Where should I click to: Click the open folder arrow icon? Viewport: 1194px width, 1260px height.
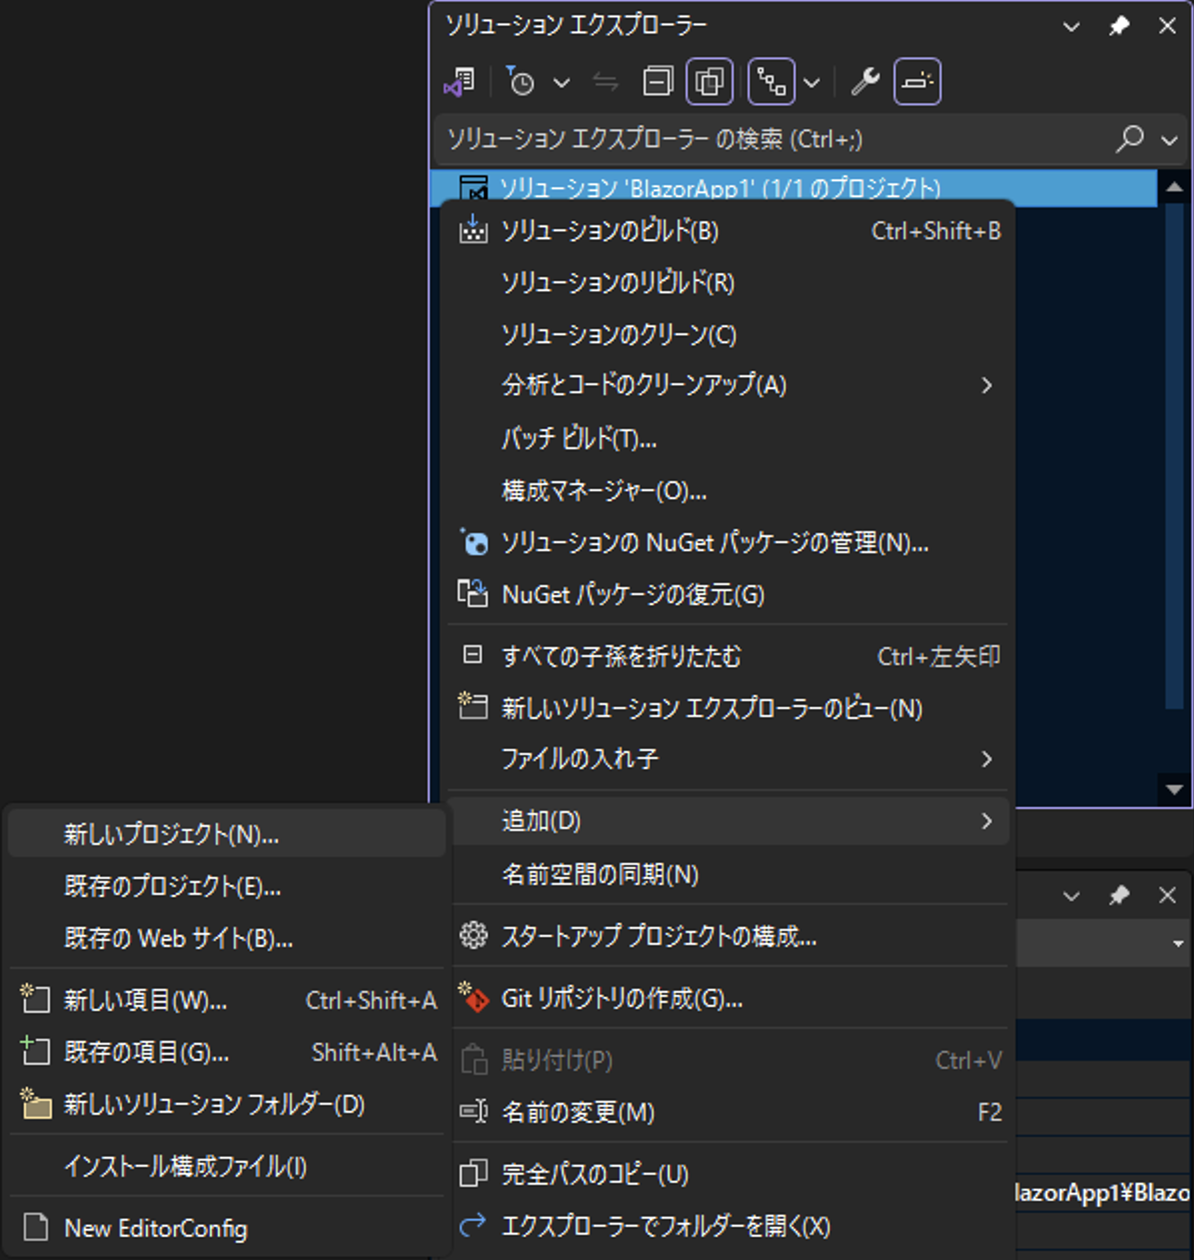(473, 1224)
